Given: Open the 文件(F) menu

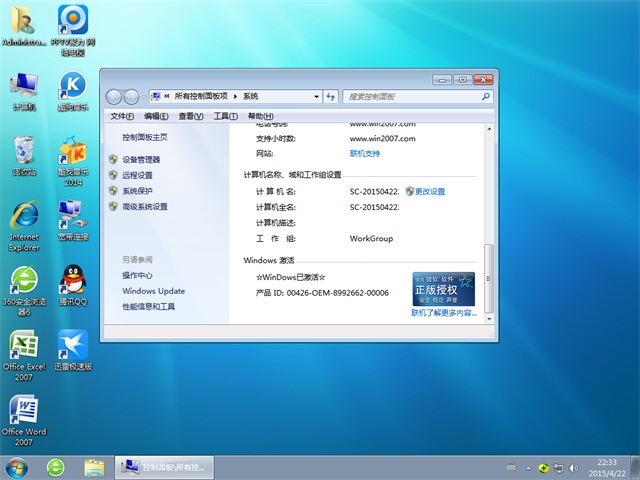Looking at the screenshot, I should [x=121, y=117].
